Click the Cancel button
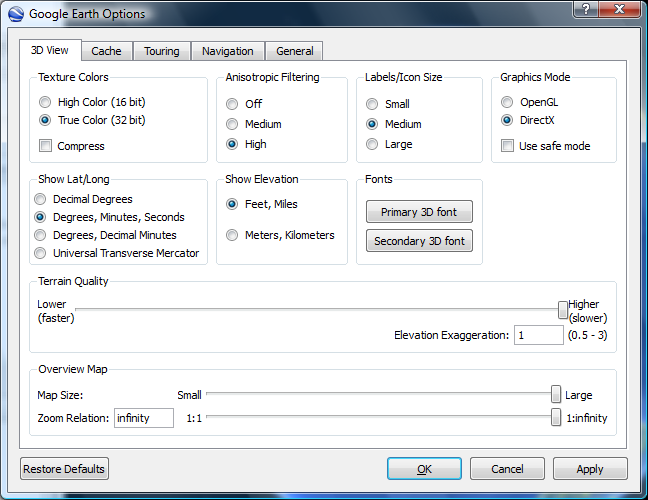Screen dimensions: 648x500 click(x=507, y=469)
